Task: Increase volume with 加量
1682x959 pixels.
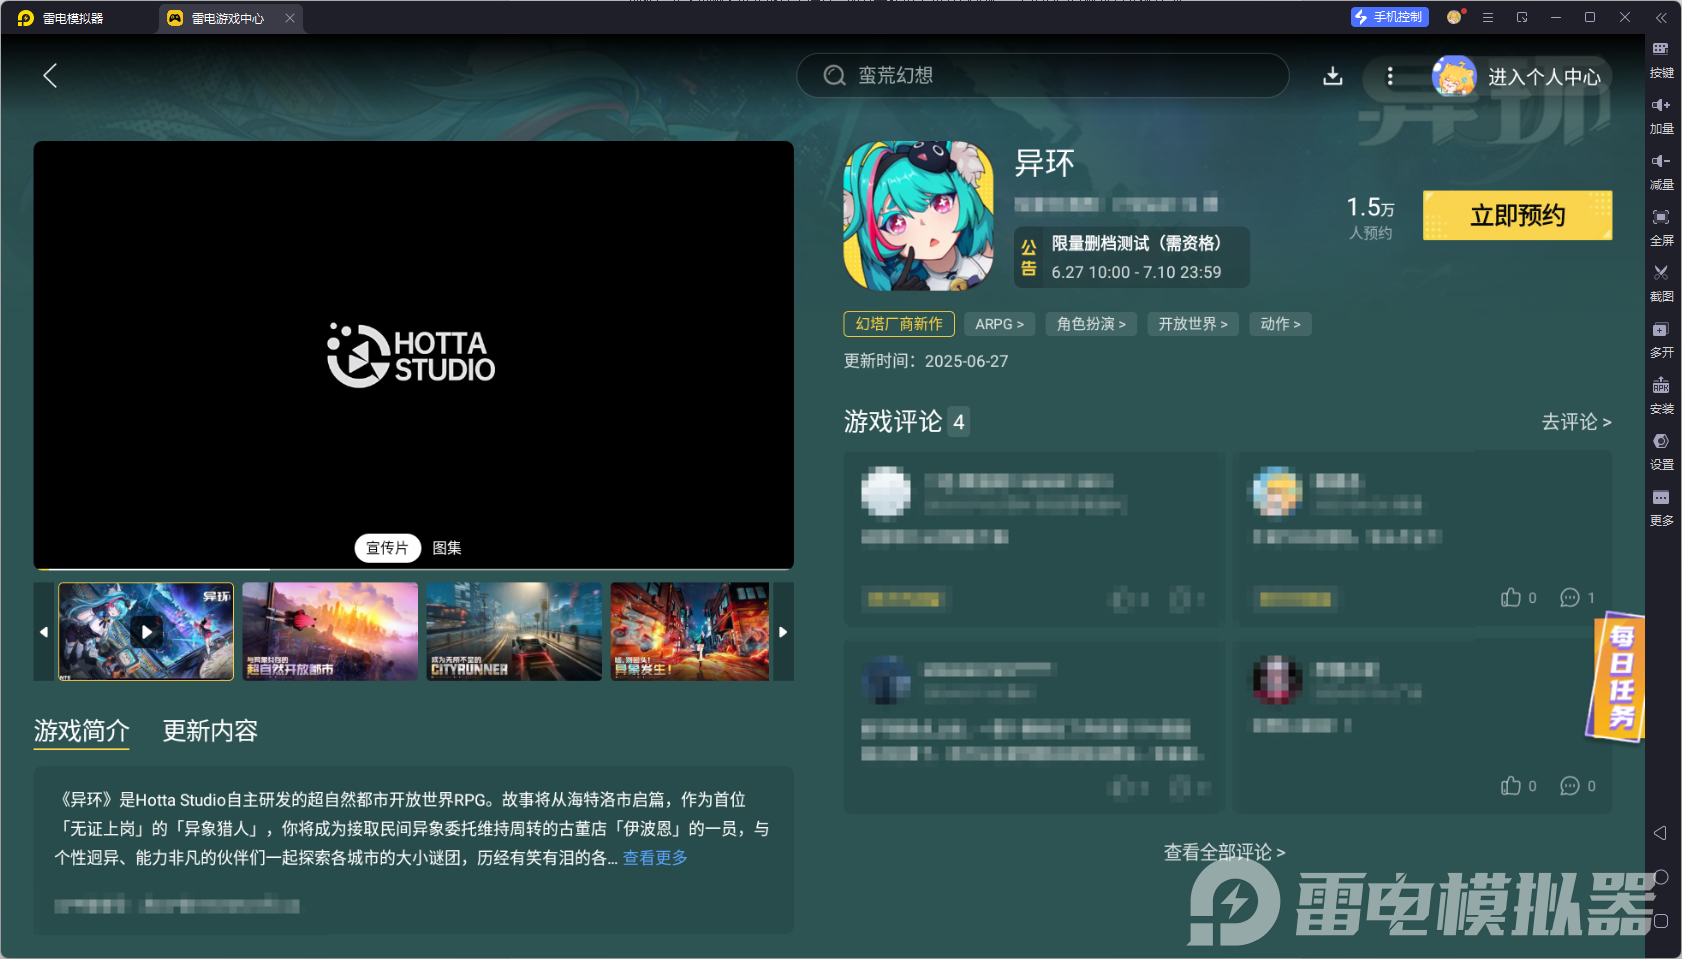Action: coord(1661,115)
